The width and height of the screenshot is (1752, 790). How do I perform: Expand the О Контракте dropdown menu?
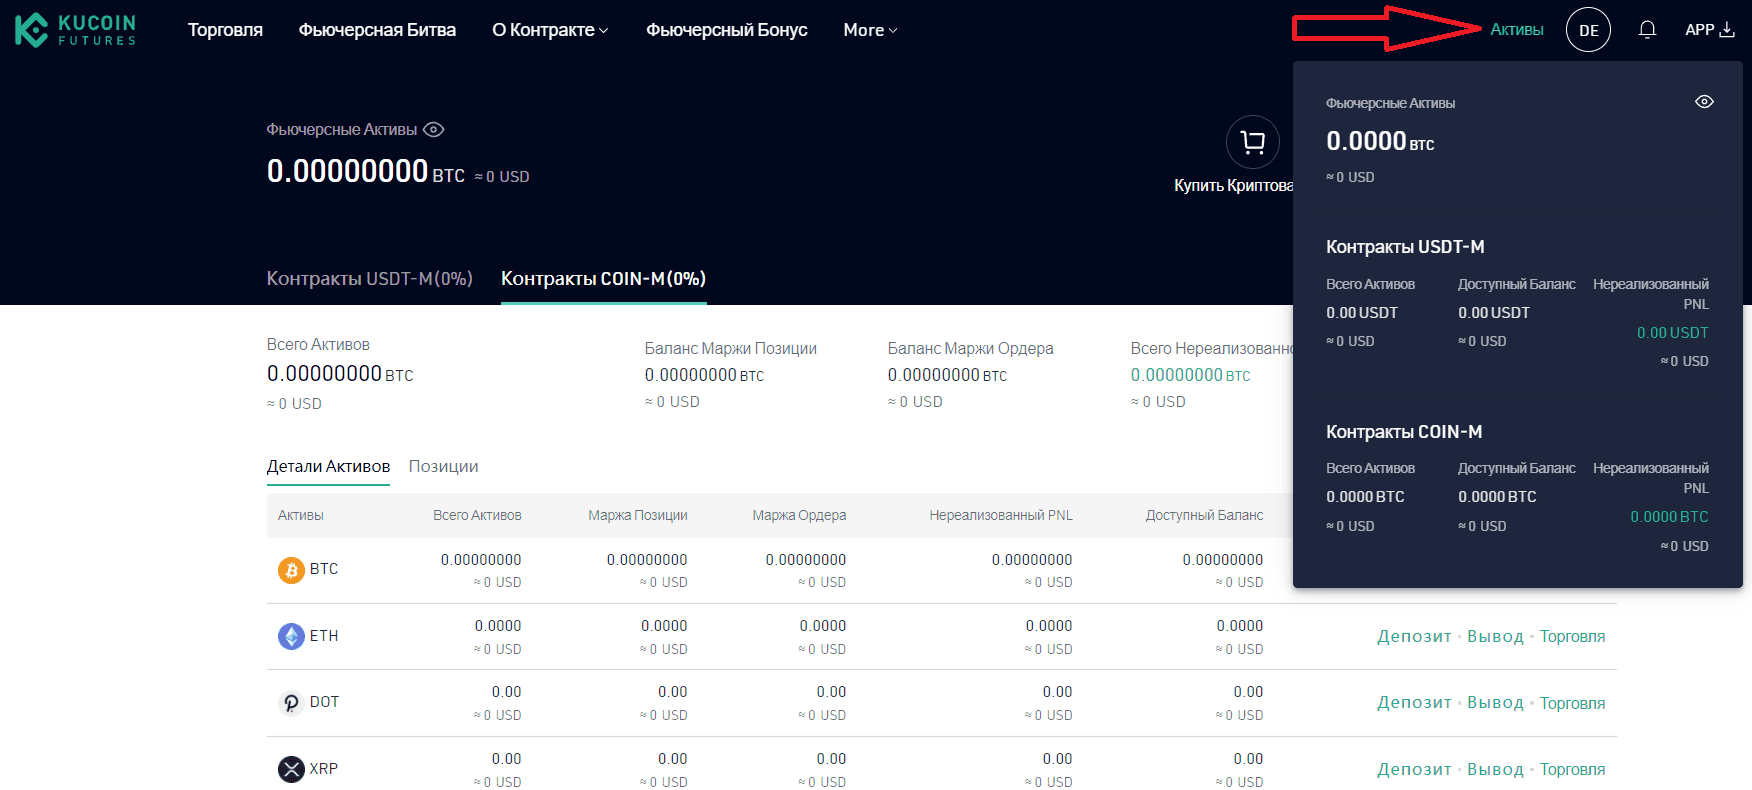click(x=550, y=30)
